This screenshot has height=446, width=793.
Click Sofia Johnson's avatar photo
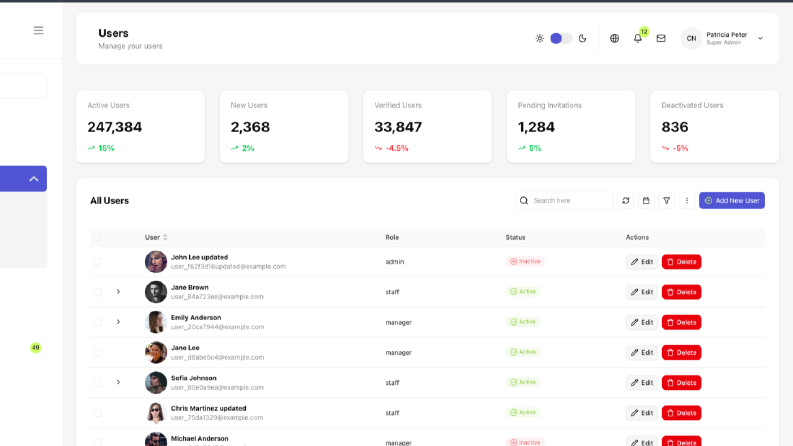[x=156, y=383]
